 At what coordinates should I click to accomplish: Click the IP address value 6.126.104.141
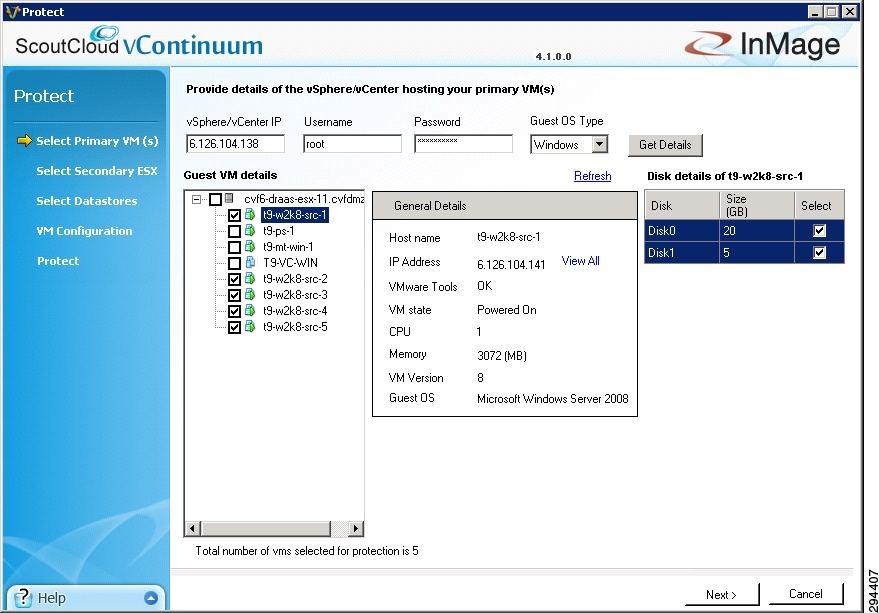[x=511, y=265]
